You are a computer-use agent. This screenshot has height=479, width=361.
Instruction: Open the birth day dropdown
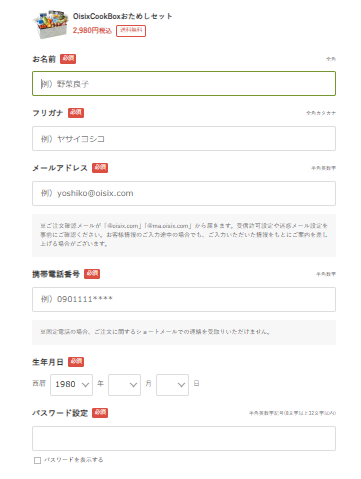[172, 385]
